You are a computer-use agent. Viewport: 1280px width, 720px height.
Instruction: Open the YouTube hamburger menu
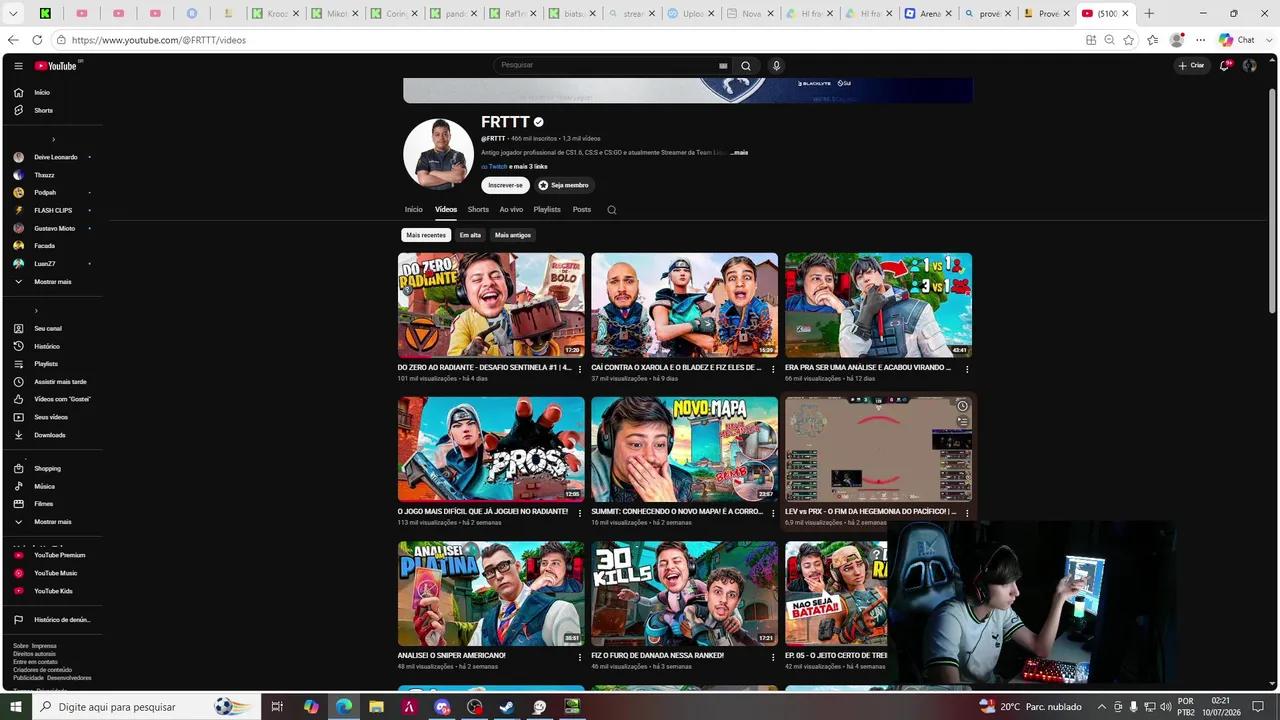point(18,66)
